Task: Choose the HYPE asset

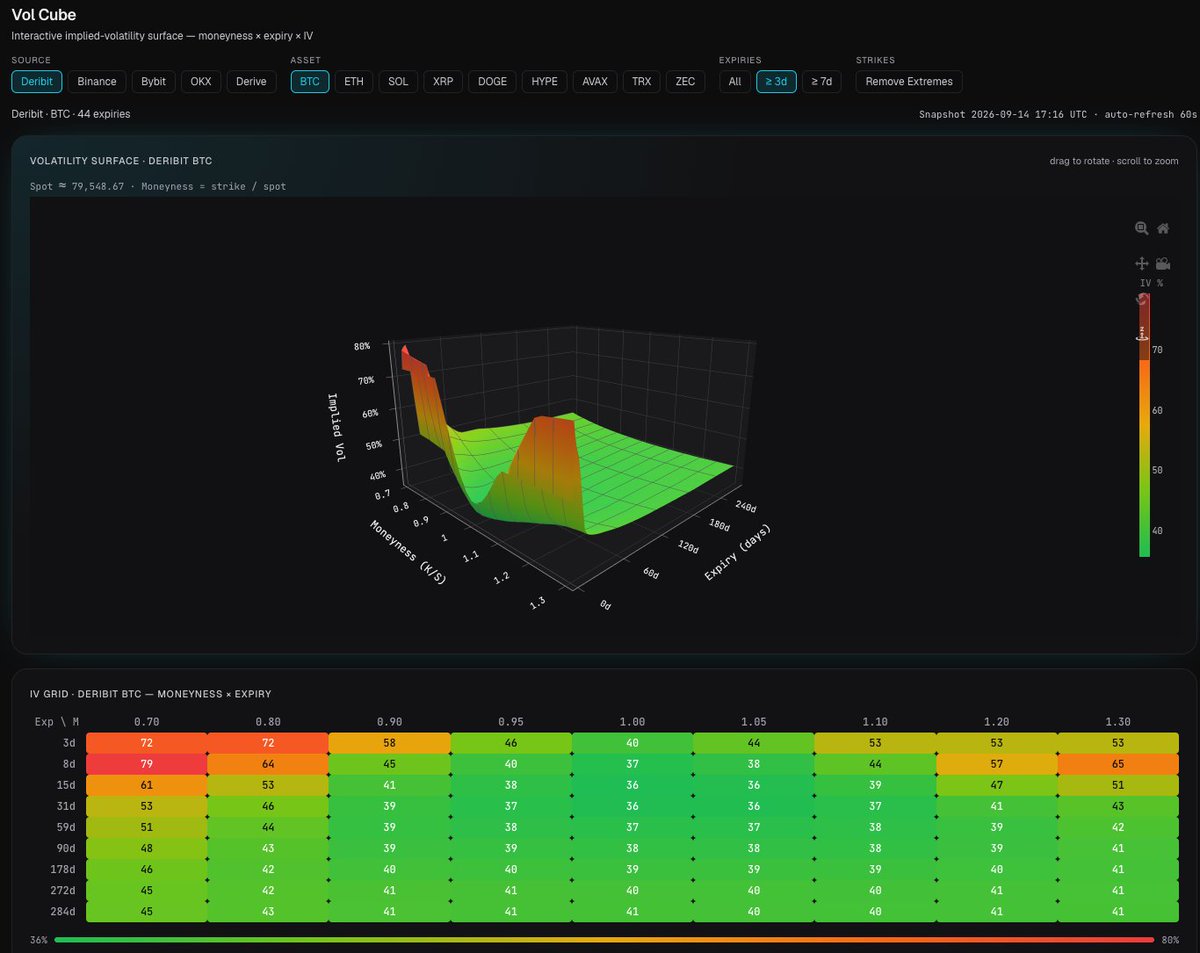Action: (545, 81)
